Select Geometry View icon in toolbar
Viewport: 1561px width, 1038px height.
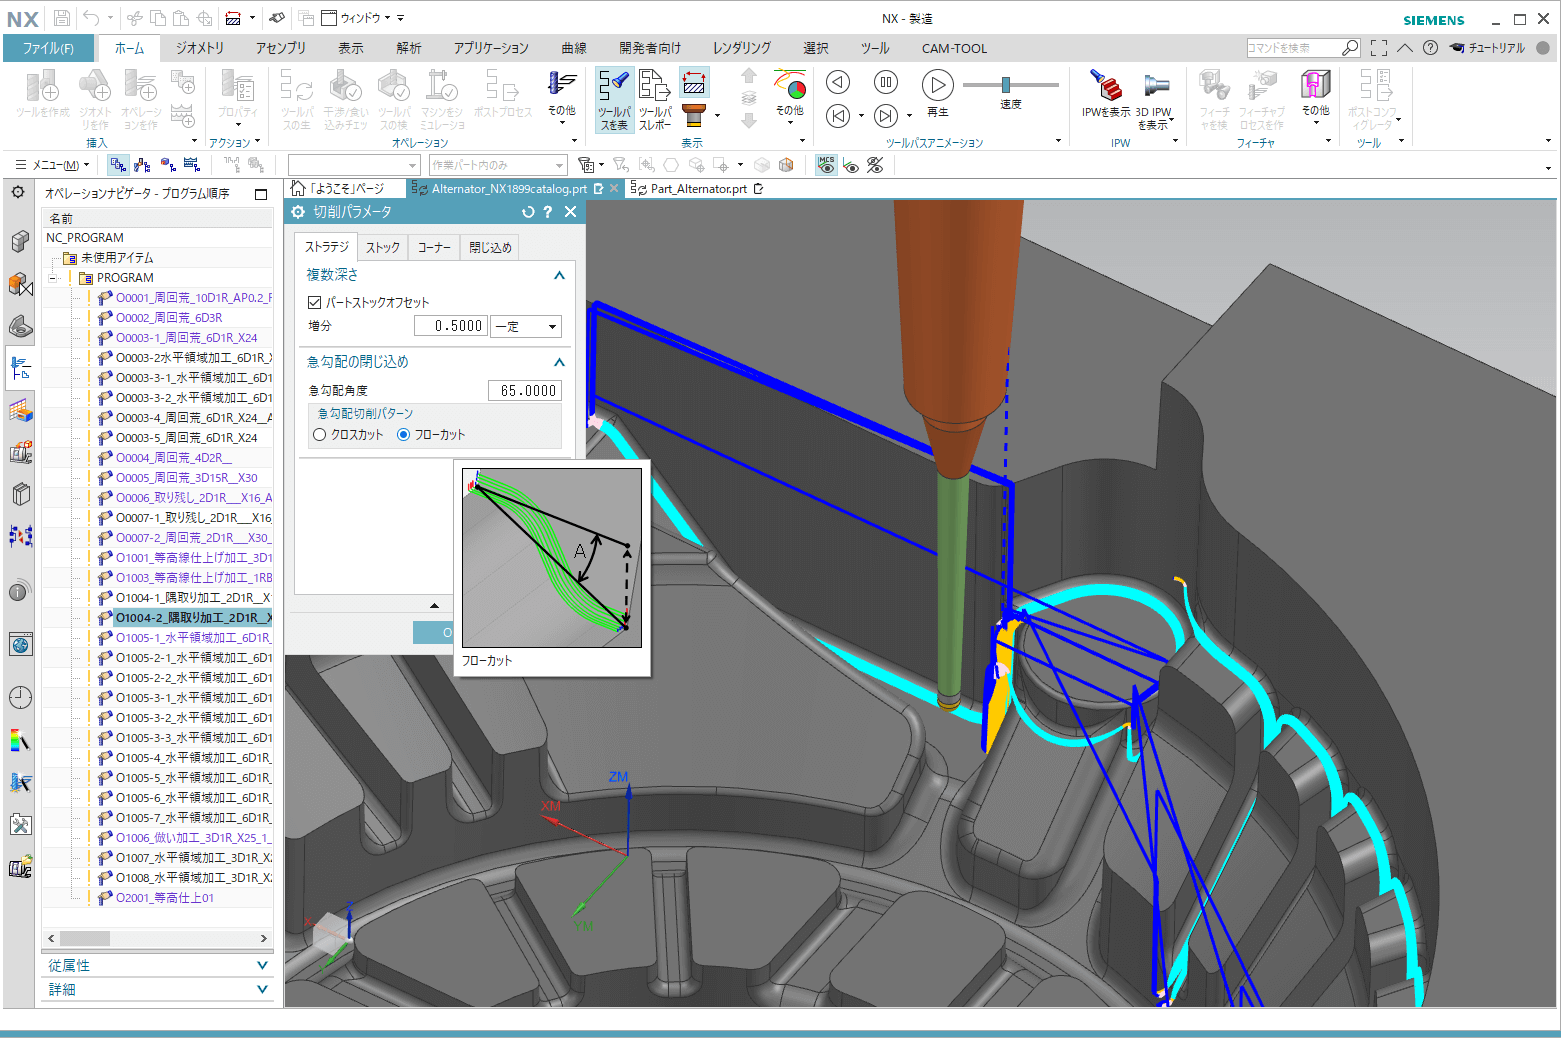(x=167, y=165)
